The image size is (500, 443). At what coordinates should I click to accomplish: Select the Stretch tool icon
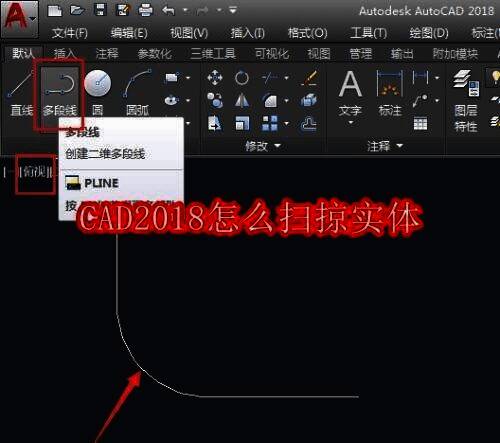[x=215, y=124]
